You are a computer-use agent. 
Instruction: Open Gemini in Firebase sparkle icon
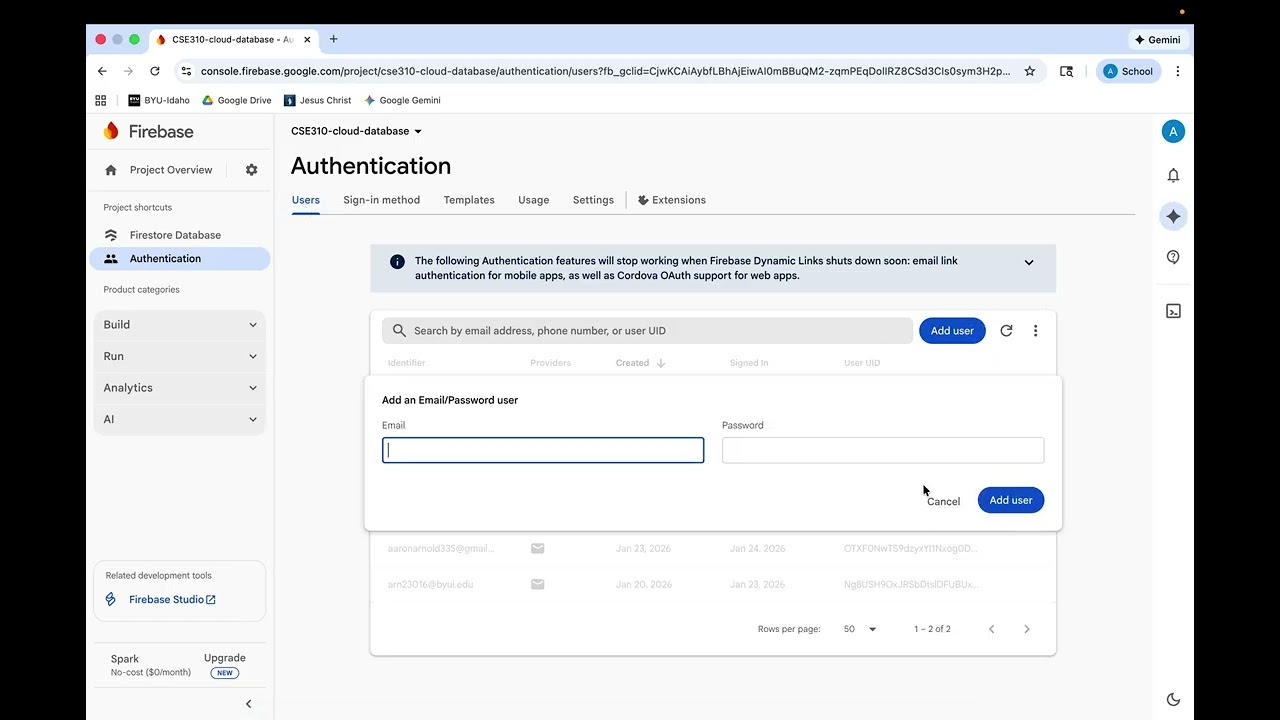click(1173, 216)
